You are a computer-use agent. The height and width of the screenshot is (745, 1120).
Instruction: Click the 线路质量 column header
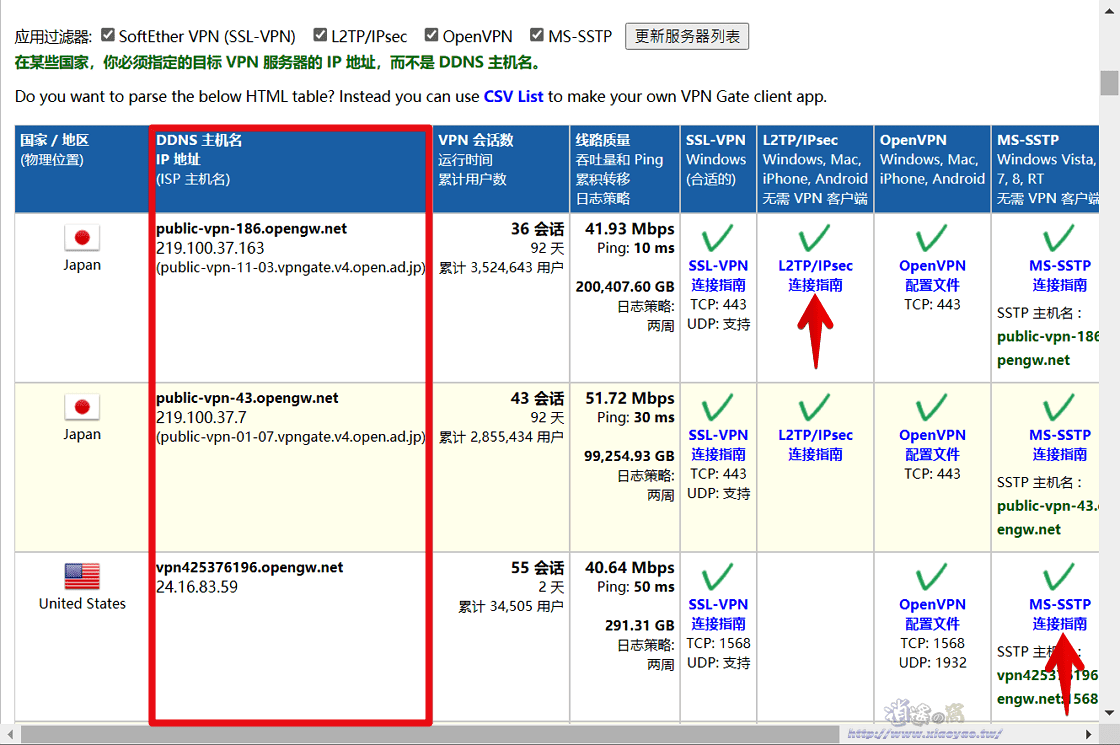603,140
